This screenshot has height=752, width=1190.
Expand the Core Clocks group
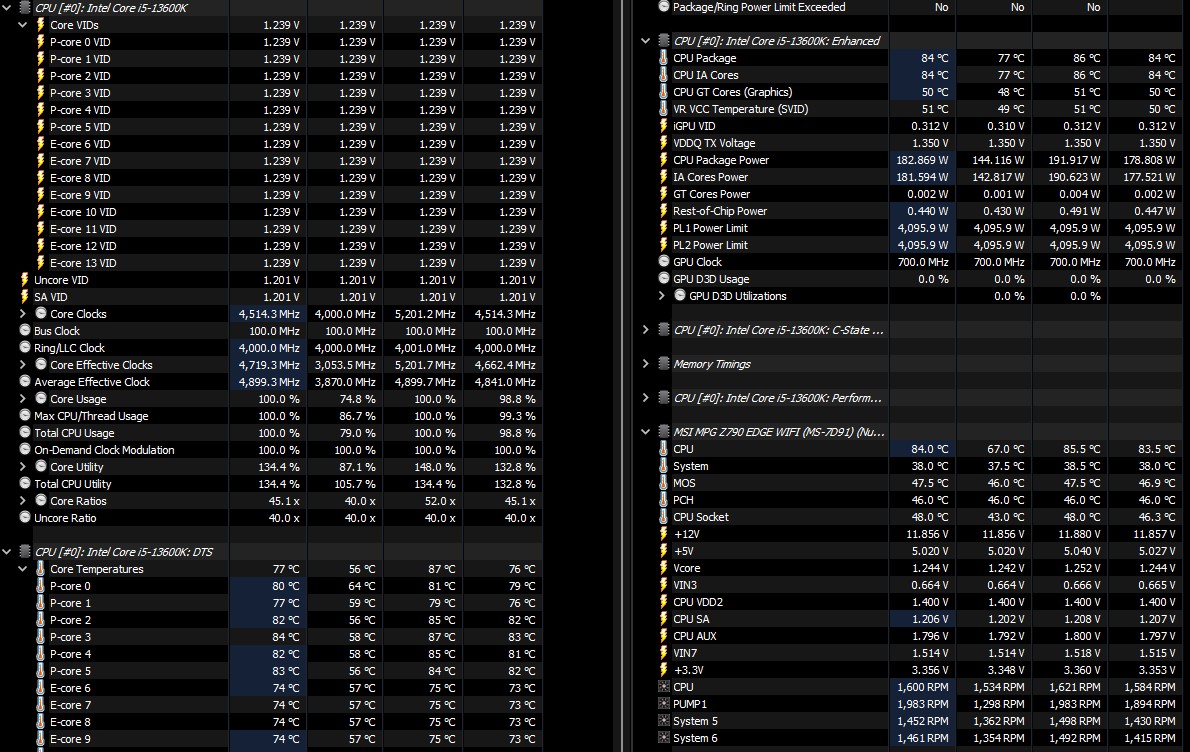click(23, 313)
